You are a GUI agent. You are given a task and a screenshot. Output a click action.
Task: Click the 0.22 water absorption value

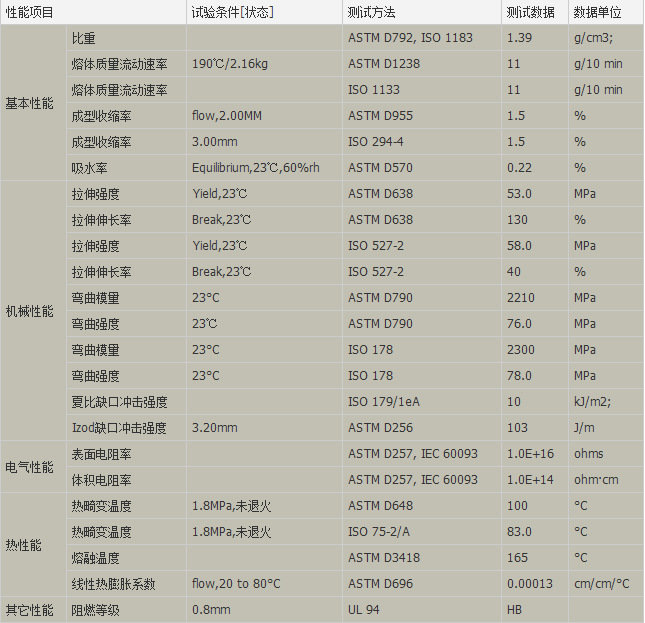[x=535, y=168]
